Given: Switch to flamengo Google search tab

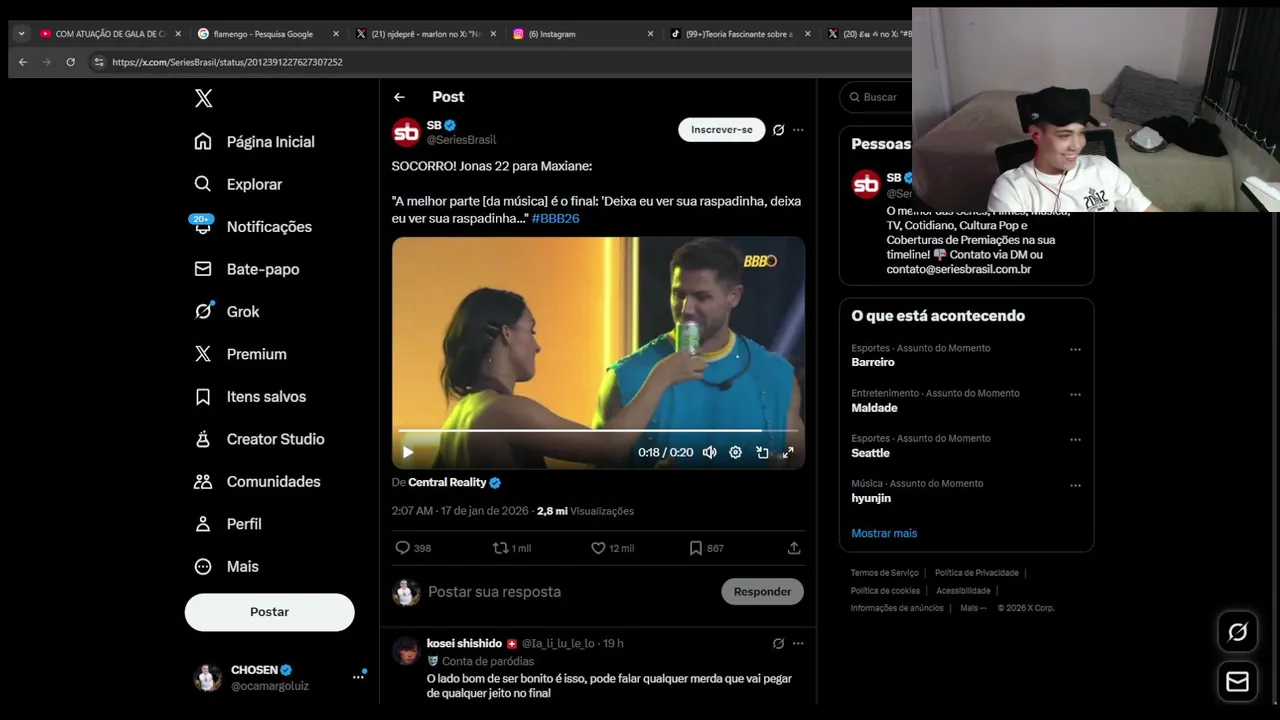Looking at the screenshot, I should [262, 33].
